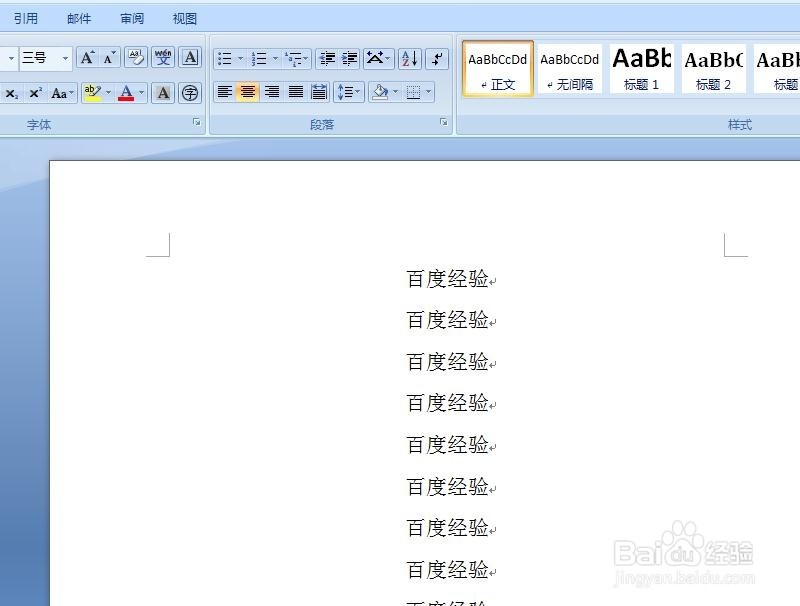Click the Clear Formatting icon
Viewport: 800px width, 606px height.
pyautogui.click(x=136, y=58)
